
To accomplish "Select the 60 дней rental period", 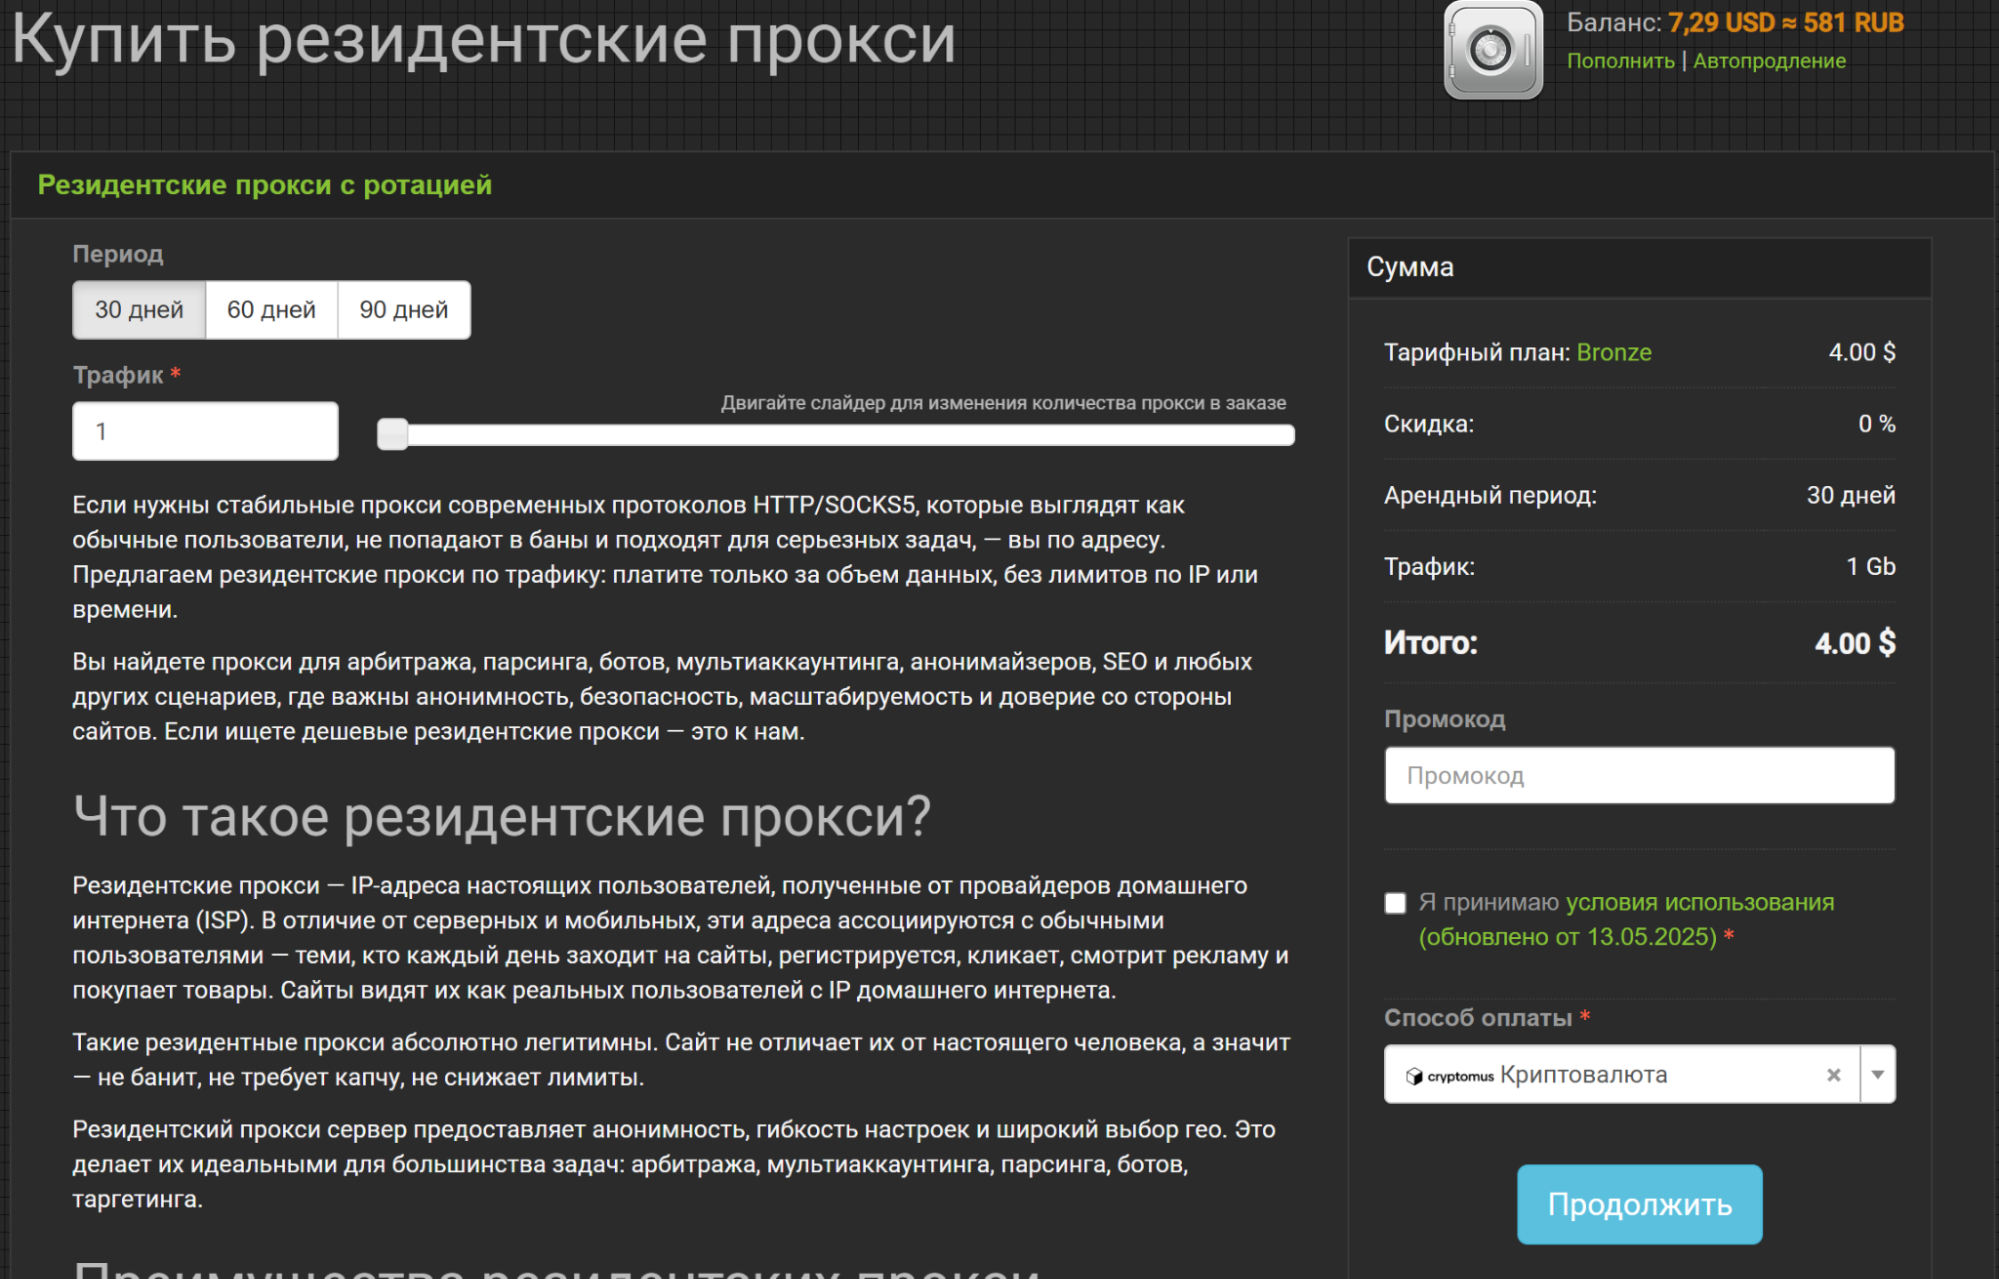I will click(x=271, y=309).
